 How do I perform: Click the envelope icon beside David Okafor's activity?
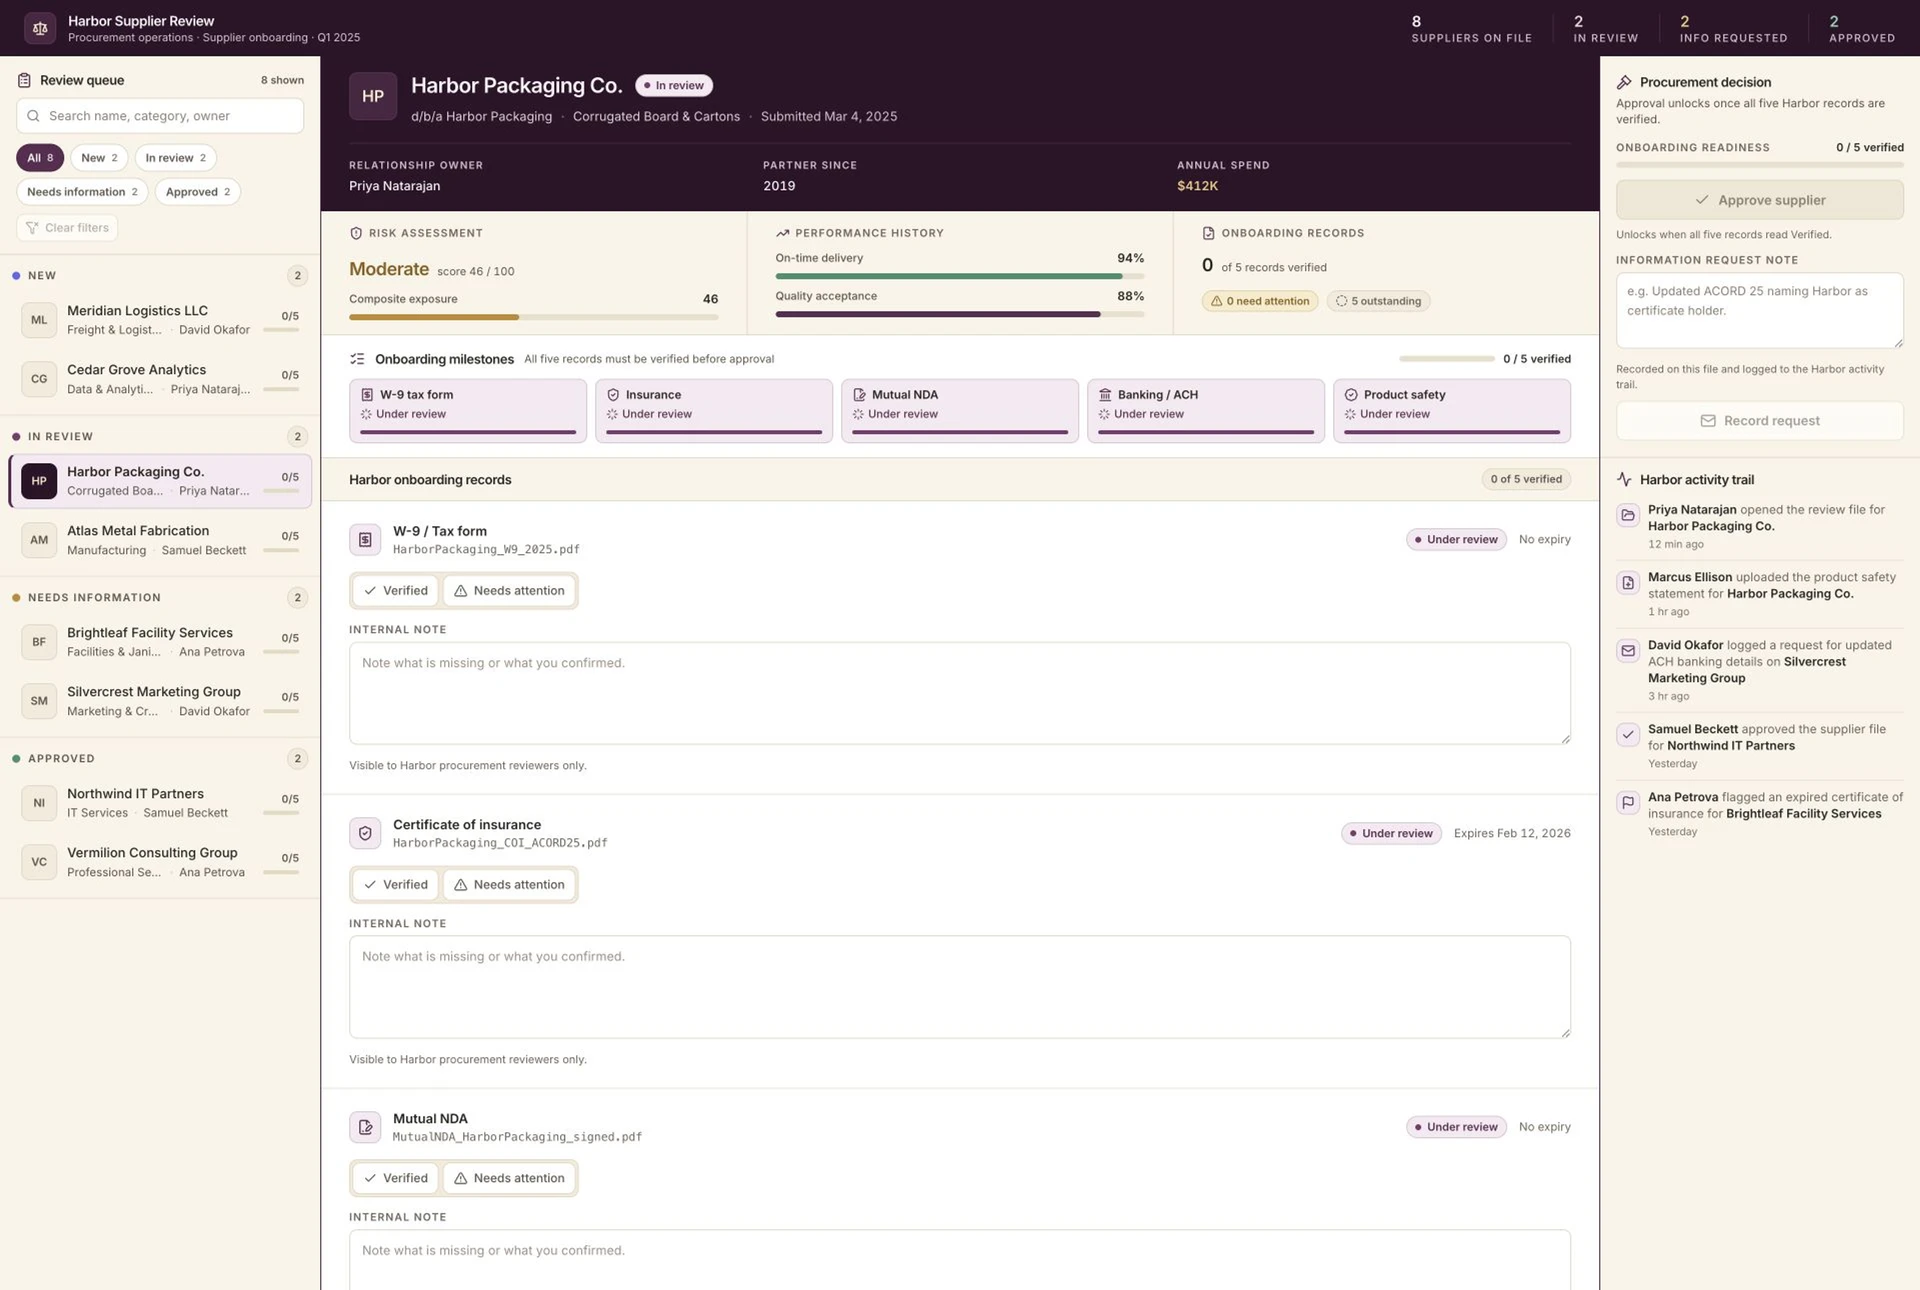pyautogui.click(x=1628, y=651)
